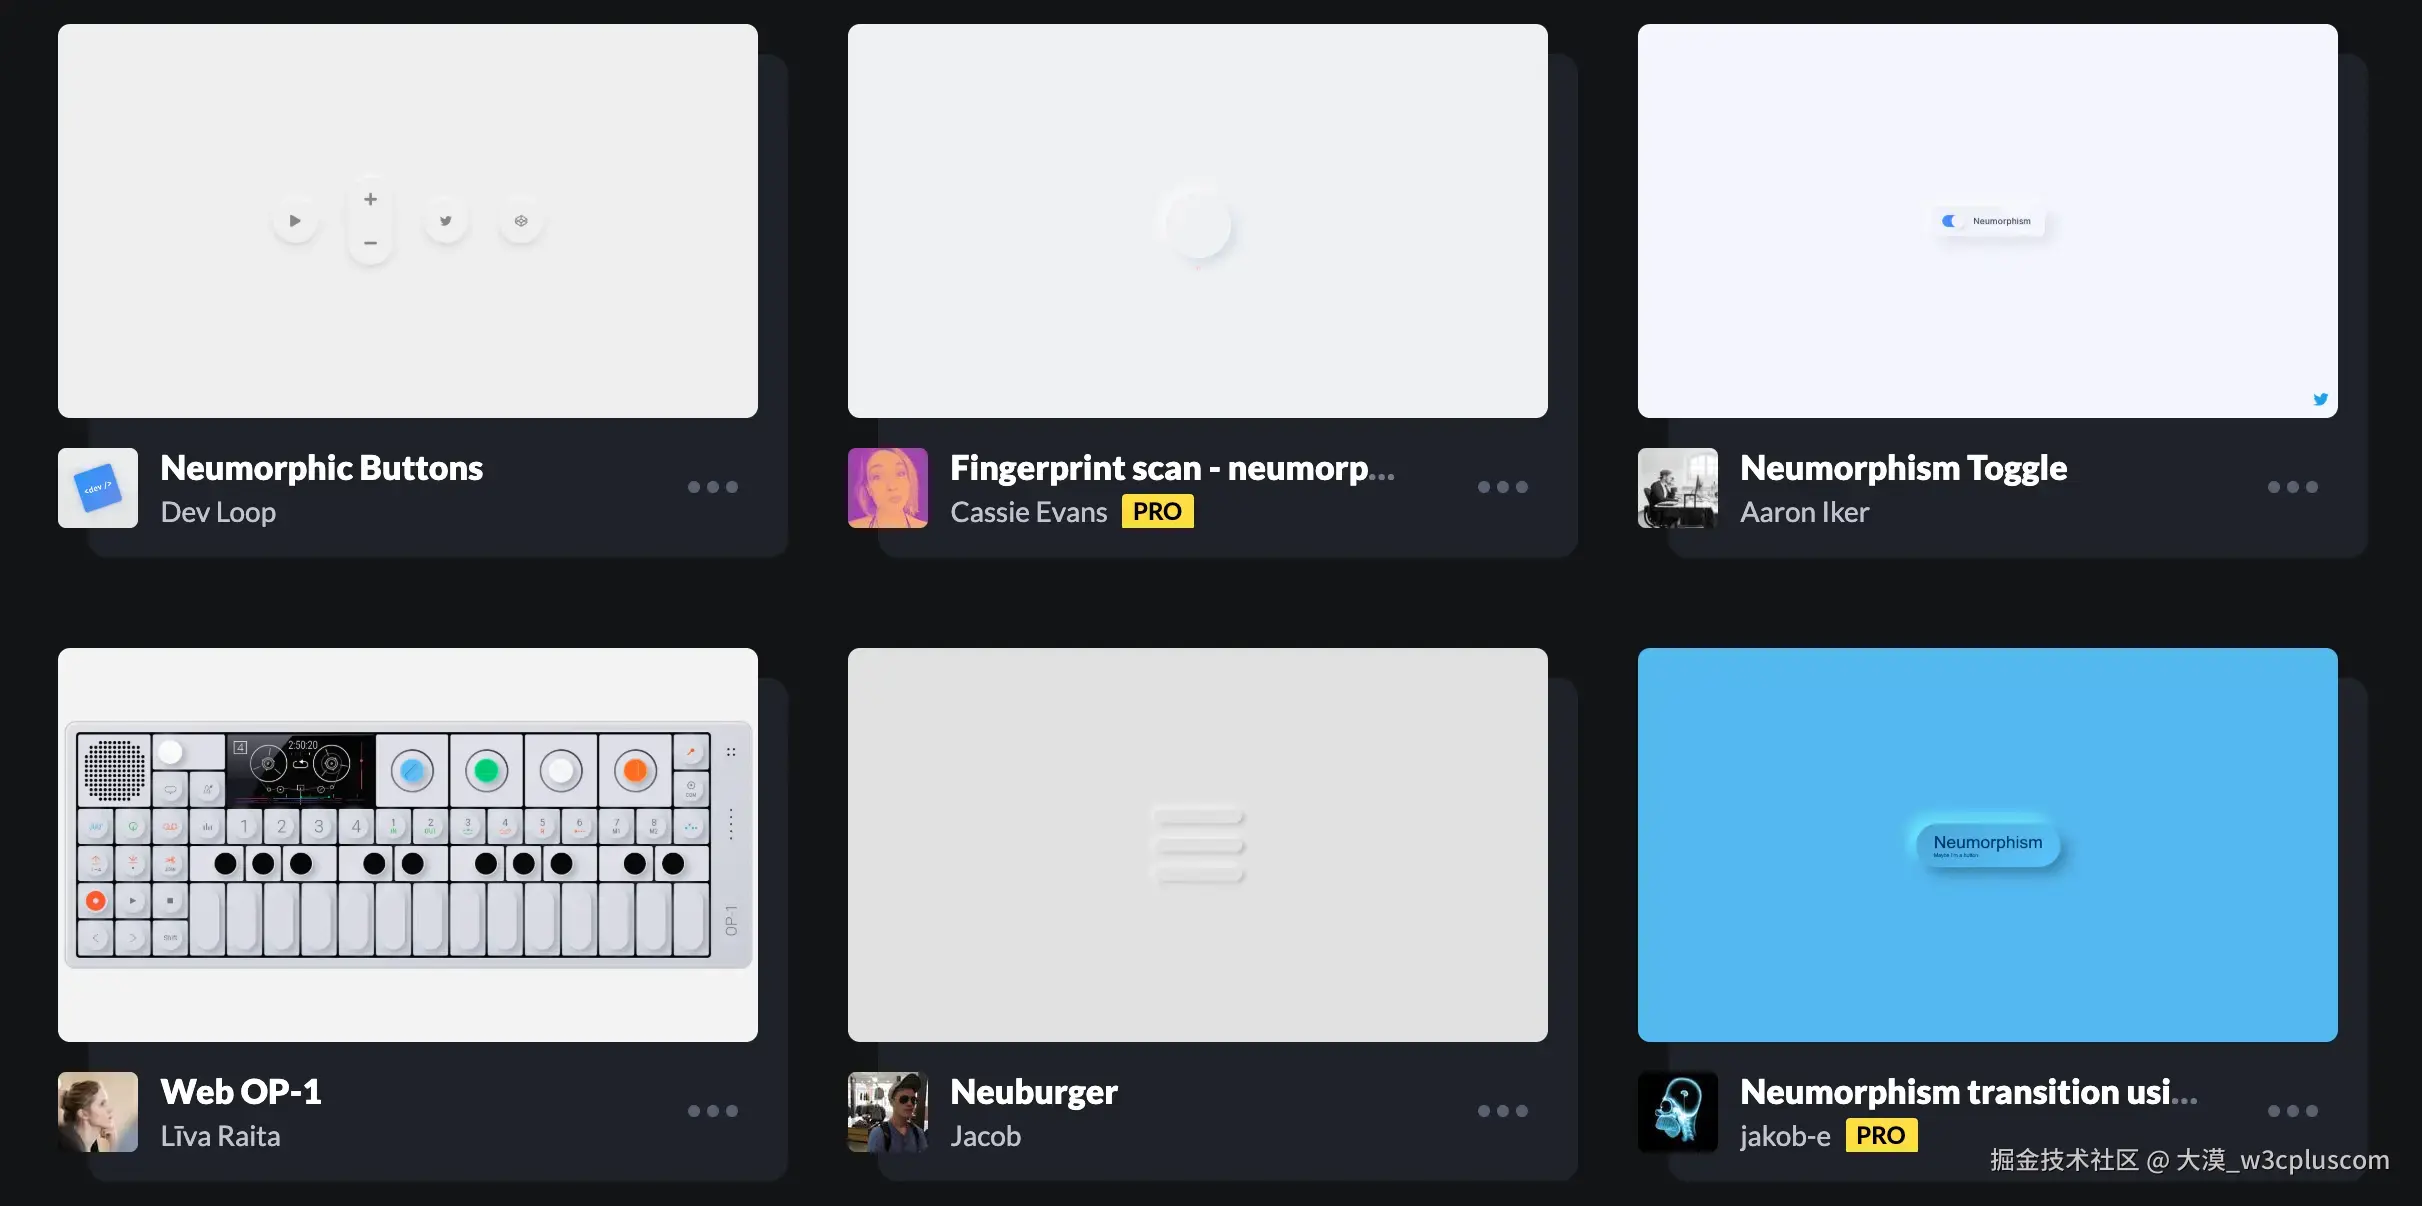Image resolution: width=2422 pixels, height=1206 pixels.
Task: Click the plus icon in Neumorphic Buttons preview
Action: tap(370, 199)
